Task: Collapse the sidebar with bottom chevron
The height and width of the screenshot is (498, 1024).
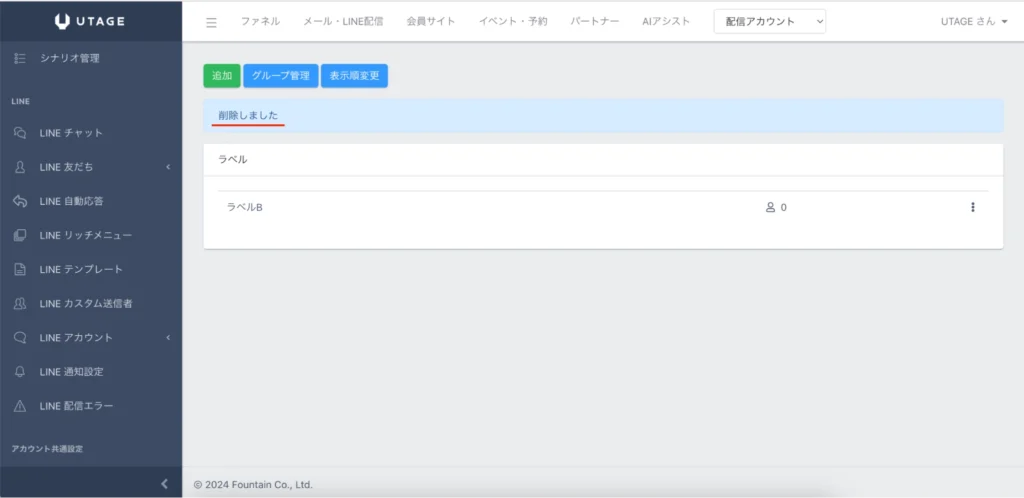Action: (164, 484)
